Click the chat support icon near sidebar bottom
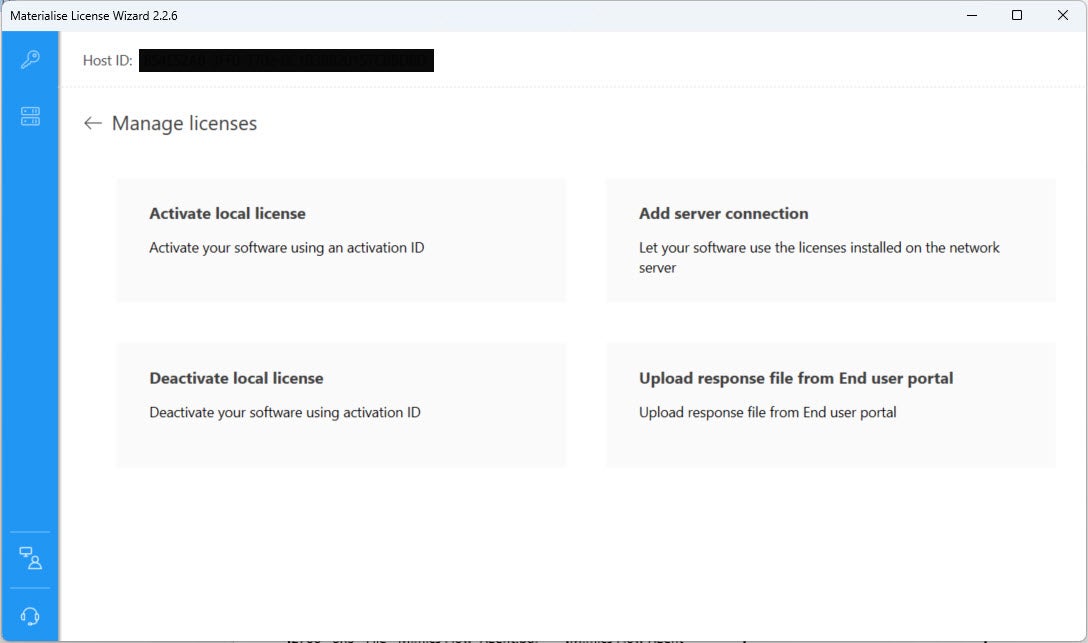Image resolution: width=1088 pixels, height=643 pixels. pos(30,558)
